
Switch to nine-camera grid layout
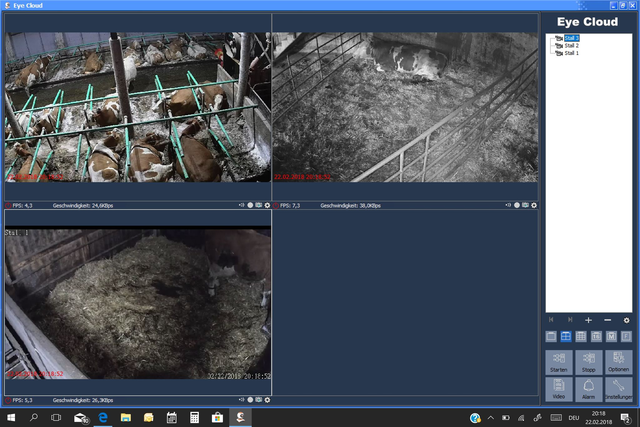[581, 337]
